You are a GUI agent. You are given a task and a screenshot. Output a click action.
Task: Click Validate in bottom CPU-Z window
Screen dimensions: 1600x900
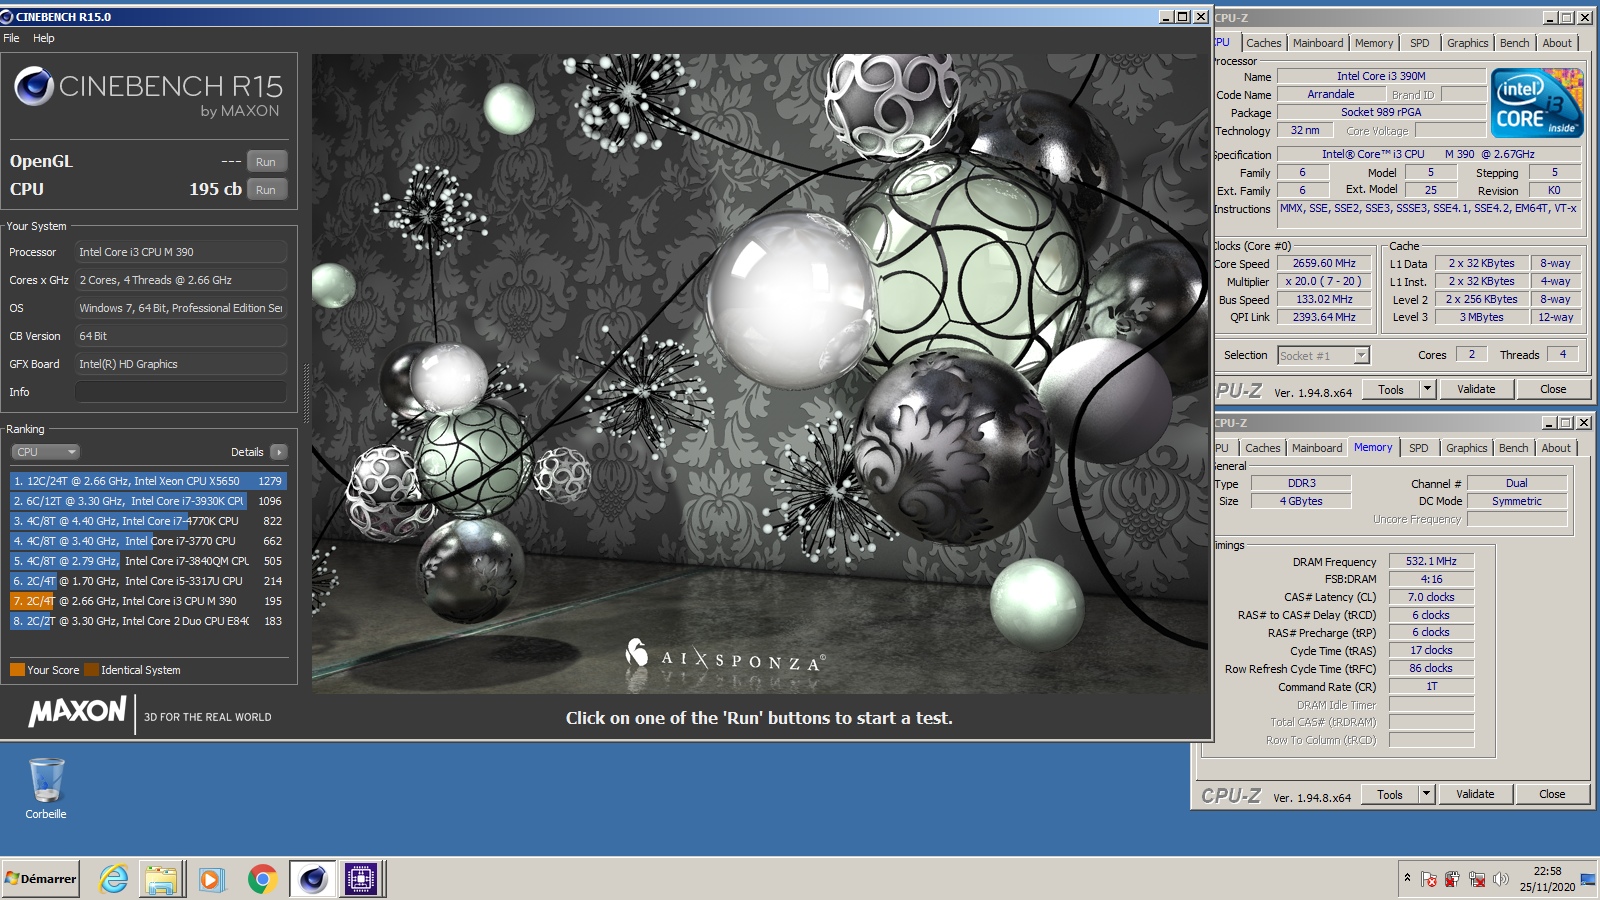coord(1475,795)
